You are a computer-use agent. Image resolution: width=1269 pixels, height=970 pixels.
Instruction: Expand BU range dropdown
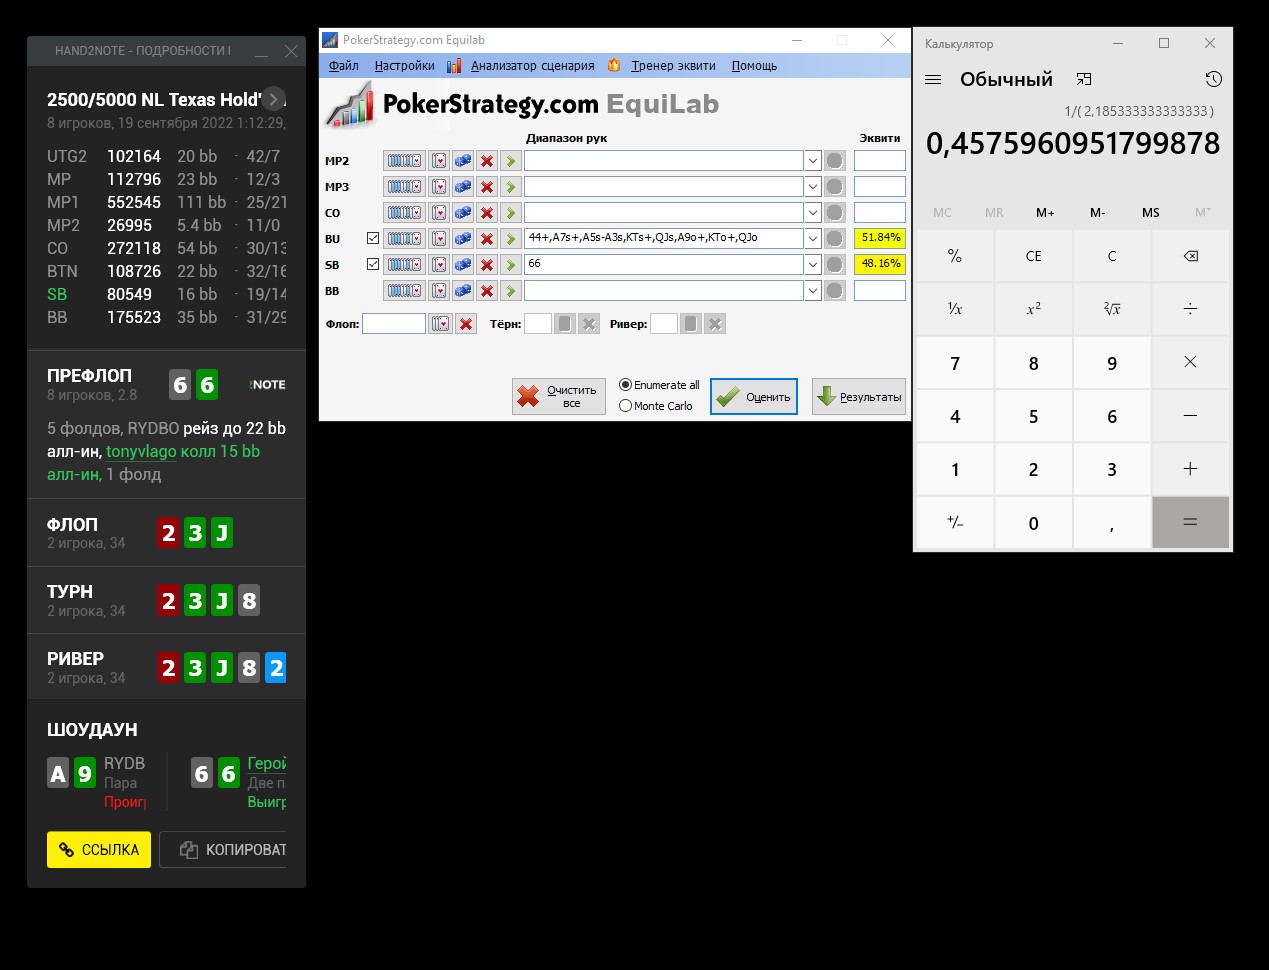pyautogui.click(x=813, y=239)
